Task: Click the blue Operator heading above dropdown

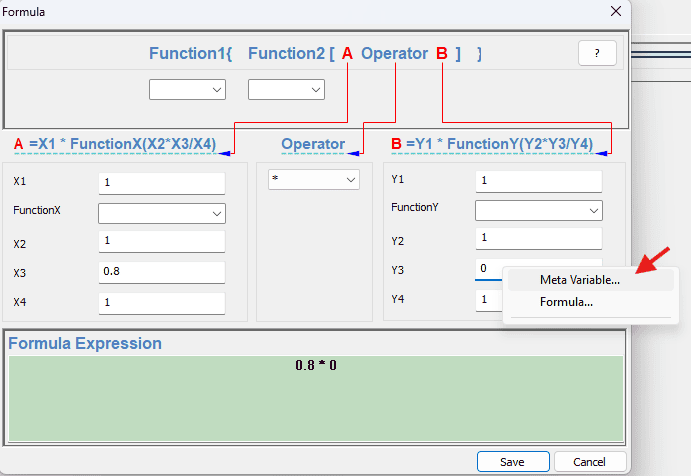Action: coord(313,144)
